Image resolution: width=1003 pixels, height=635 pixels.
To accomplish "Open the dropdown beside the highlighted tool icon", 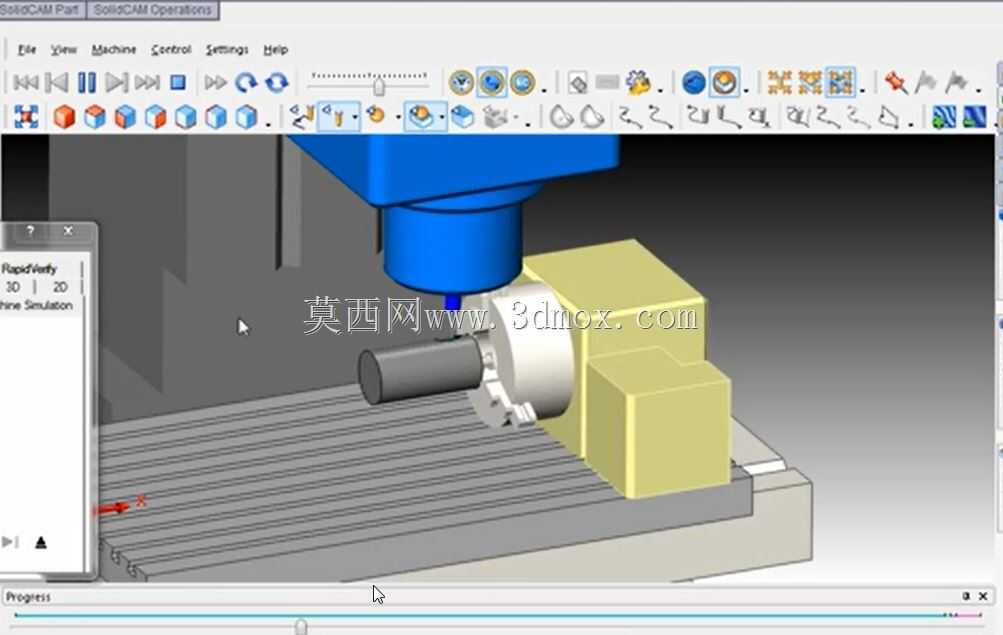I will coord(355,118).
